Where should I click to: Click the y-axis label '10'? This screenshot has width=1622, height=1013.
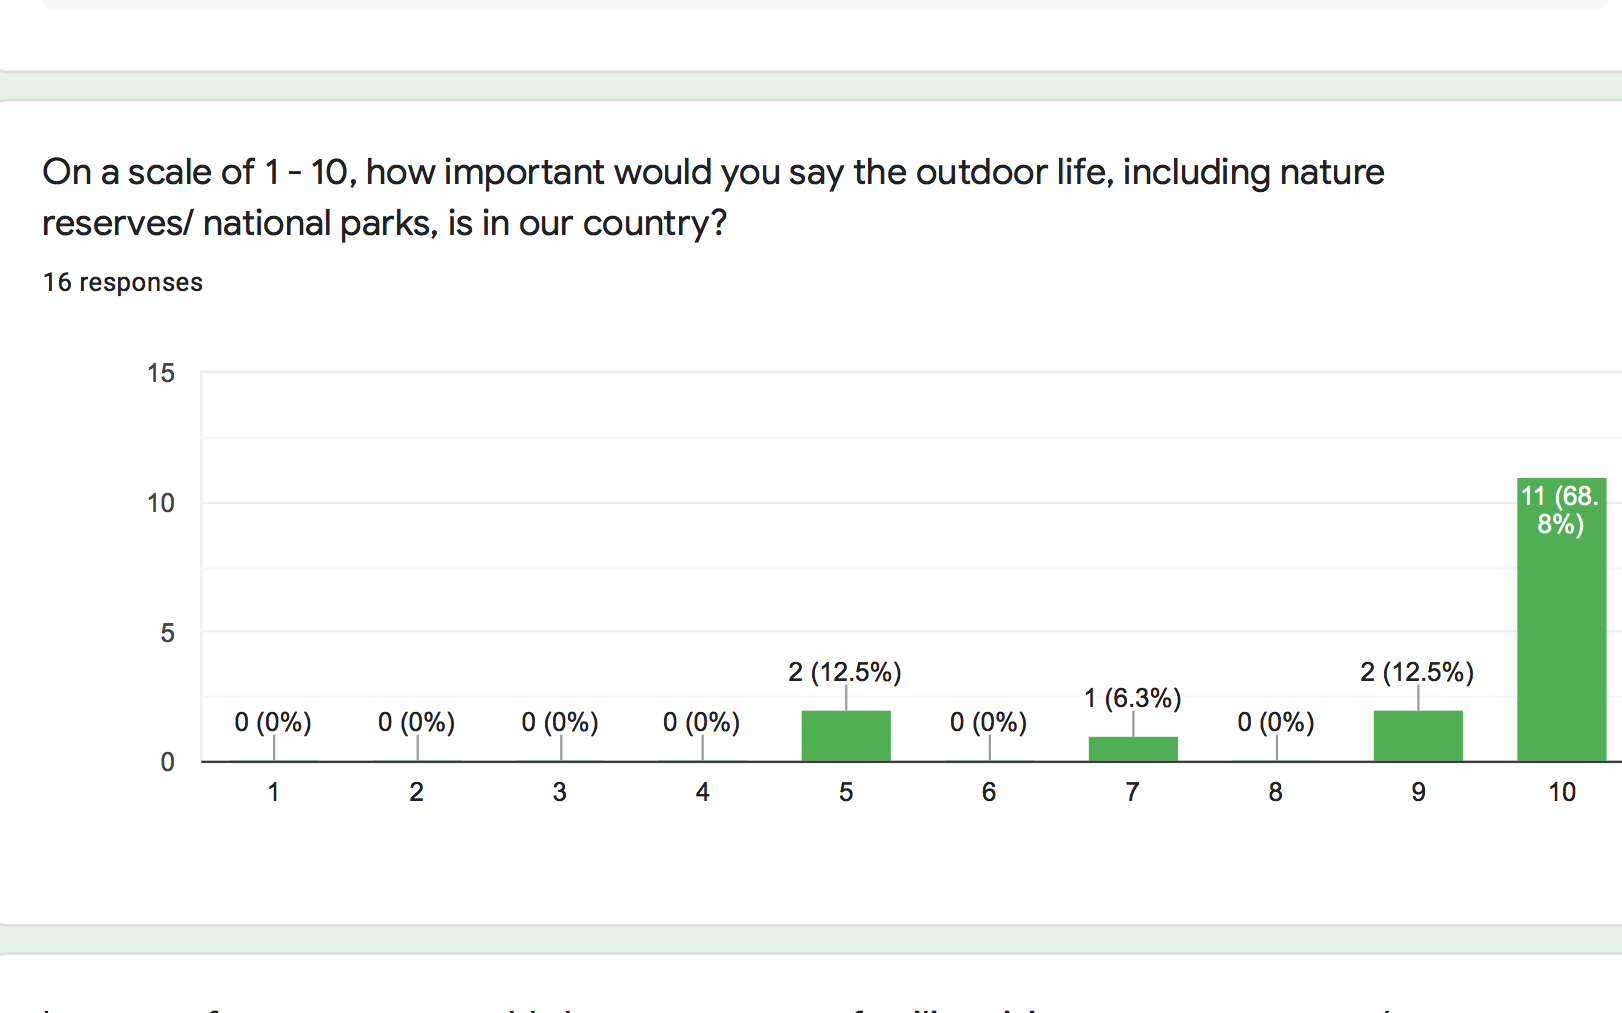161,503
